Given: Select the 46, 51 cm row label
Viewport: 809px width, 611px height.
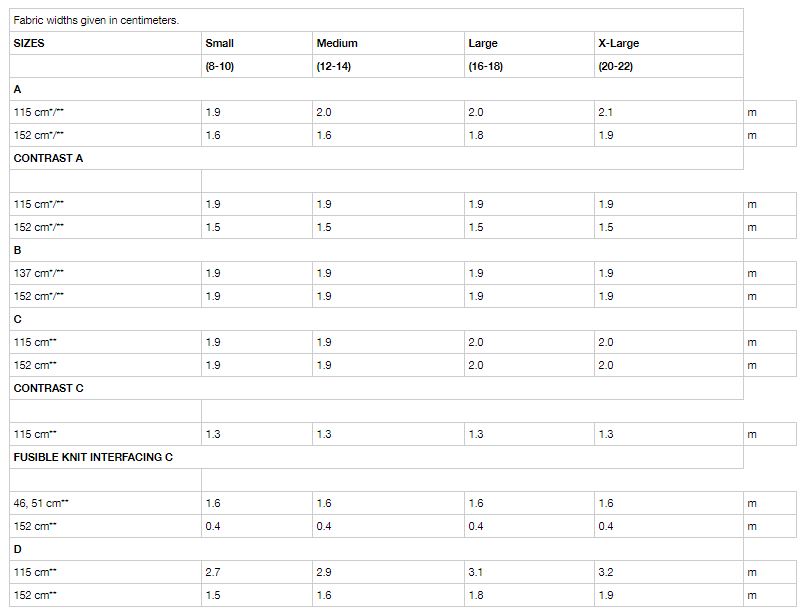Looking at the screenshot, I should click(41, 503).
